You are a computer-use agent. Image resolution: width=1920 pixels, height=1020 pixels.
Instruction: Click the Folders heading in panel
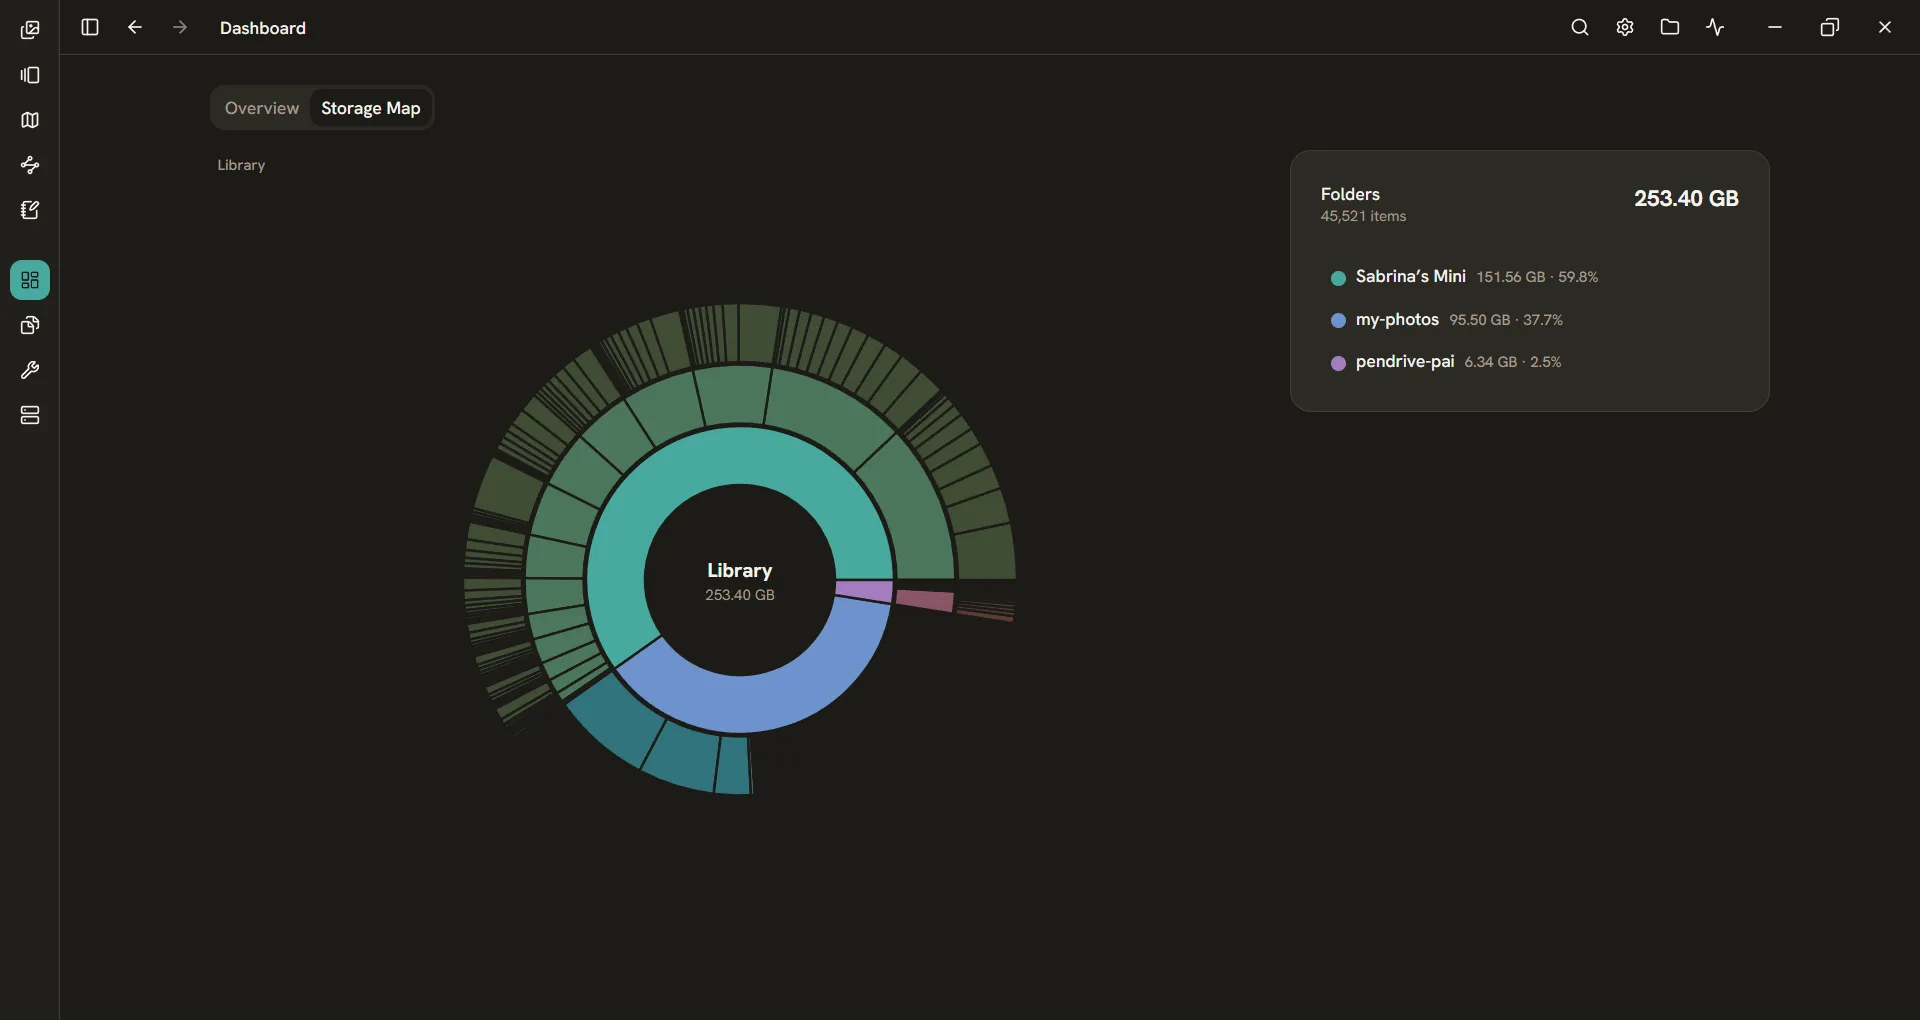coord(1350,194)
